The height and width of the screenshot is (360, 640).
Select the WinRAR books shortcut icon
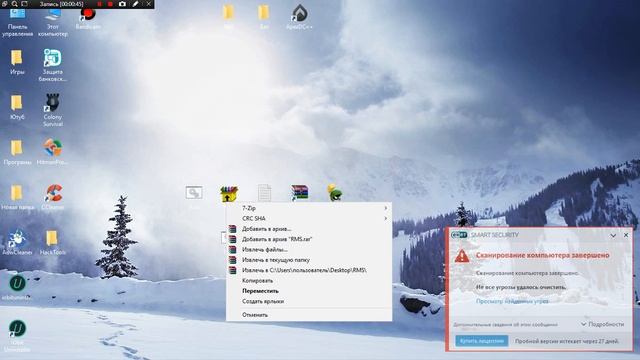(x=300, y=193)
